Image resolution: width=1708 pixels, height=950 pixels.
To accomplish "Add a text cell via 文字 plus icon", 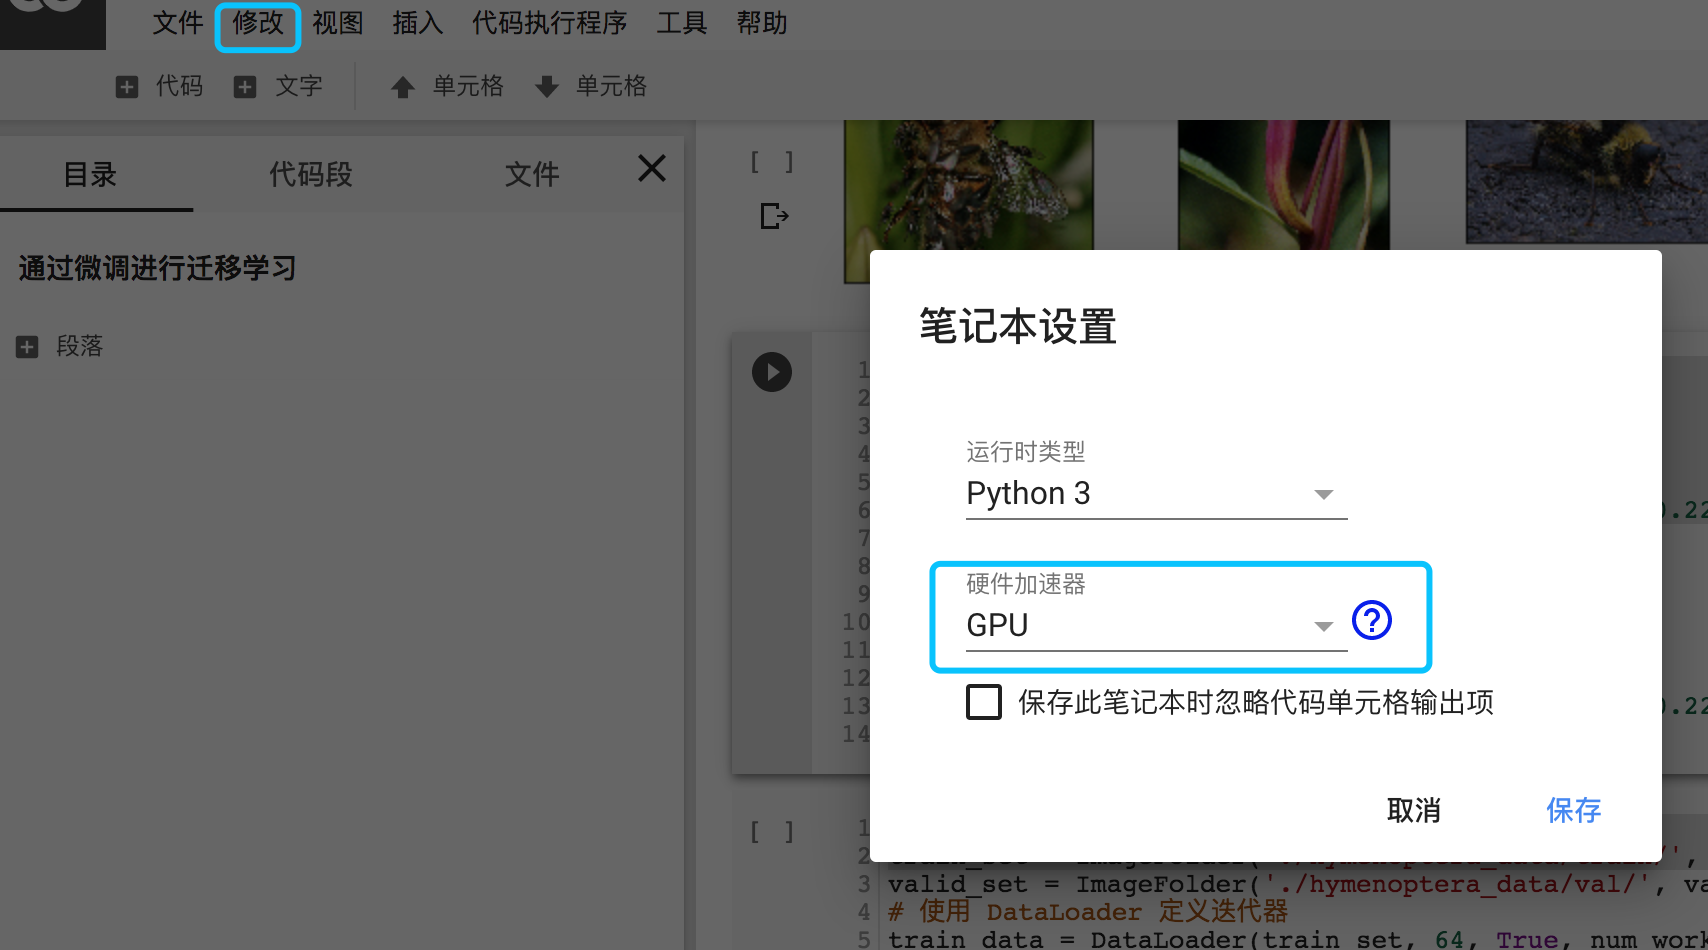I will [245, 87].
